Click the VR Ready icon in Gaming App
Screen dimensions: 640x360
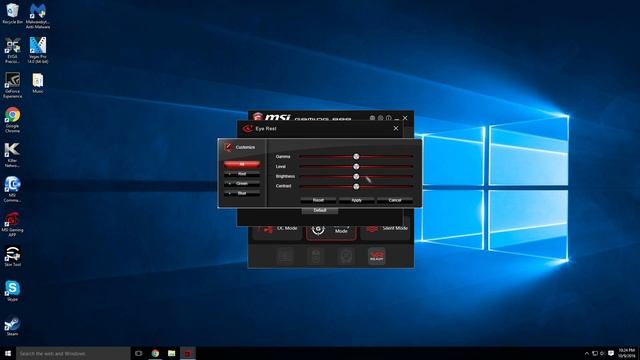pyautogui.click(x=376, y=256)
